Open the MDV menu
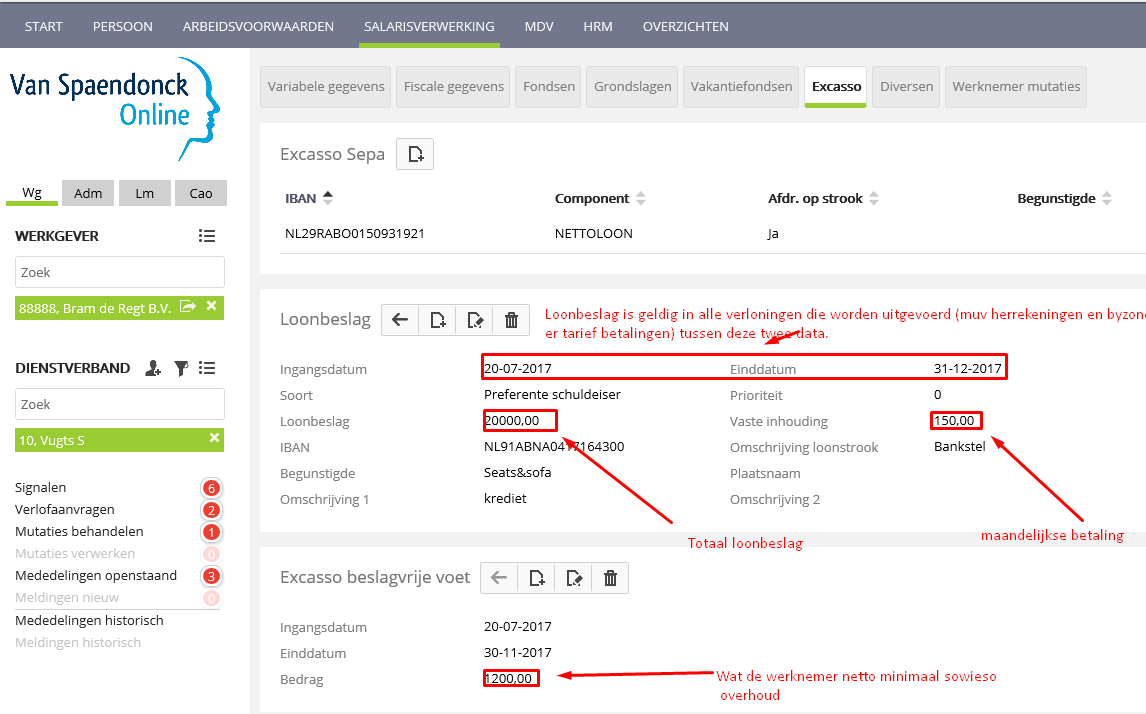This screenshot has height=714, width=1146. click(x=539, y=26)
